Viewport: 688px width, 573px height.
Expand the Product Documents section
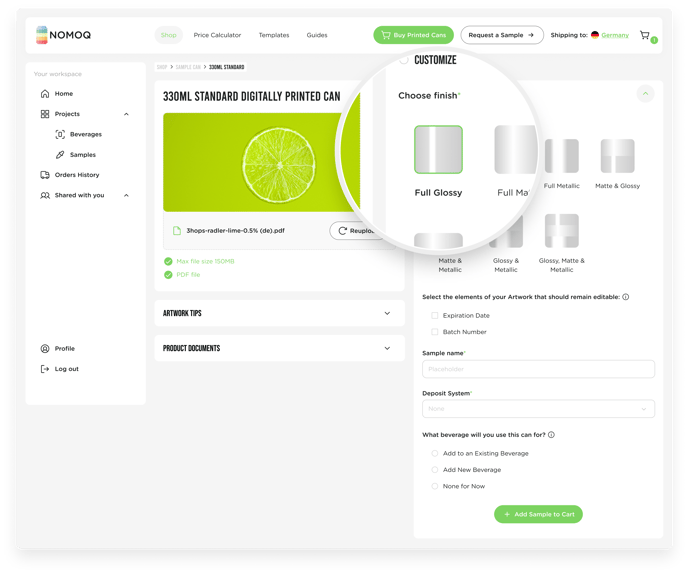tap(280, 348)
